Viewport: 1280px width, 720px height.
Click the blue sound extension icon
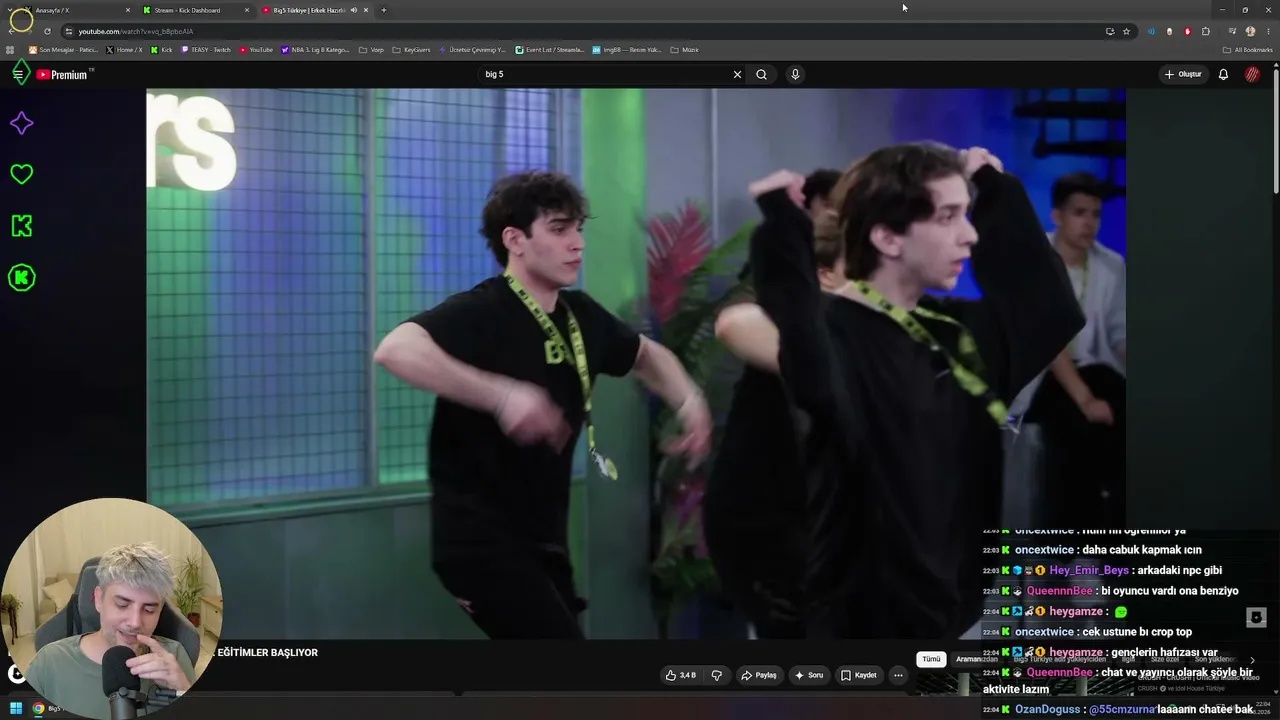coord(1151,31)
